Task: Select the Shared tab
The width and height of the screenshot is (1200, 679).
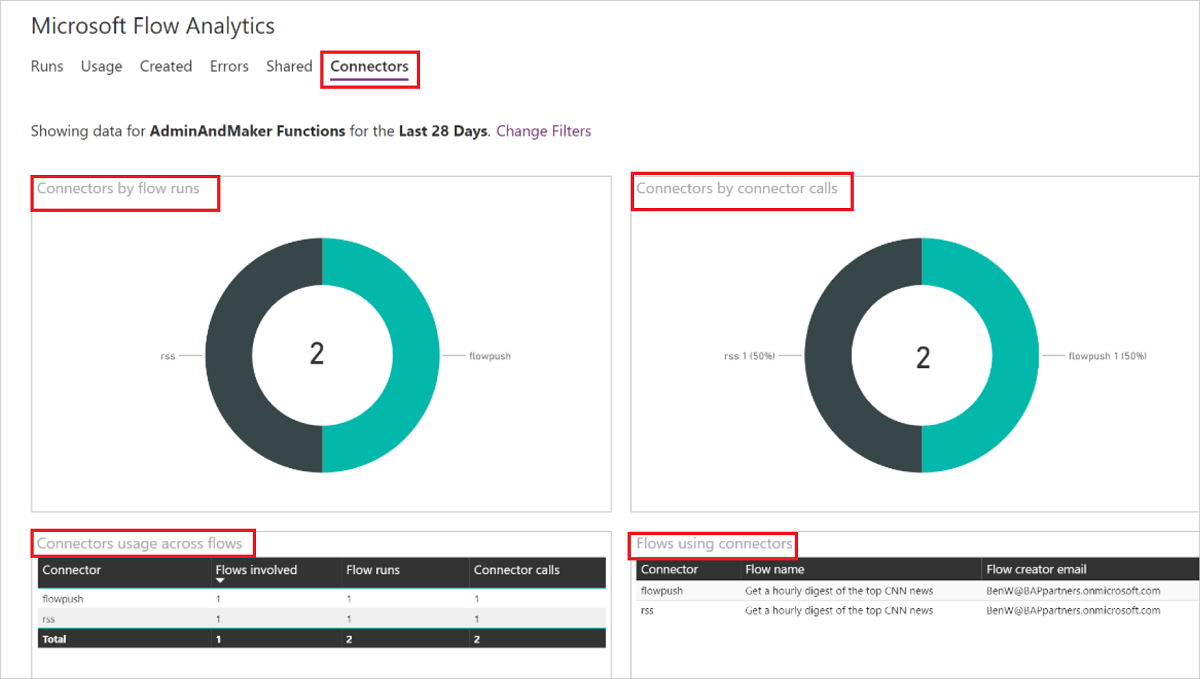Action: (289, 66)
